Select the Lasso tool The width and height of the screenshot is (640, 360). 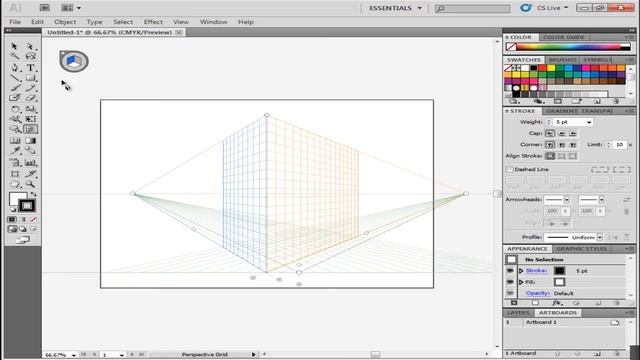(30, 56)
